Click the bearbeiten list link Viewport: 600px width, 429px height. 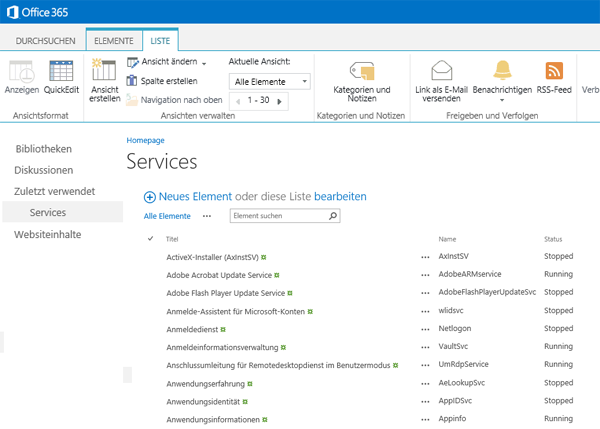(x=340, y=197)
